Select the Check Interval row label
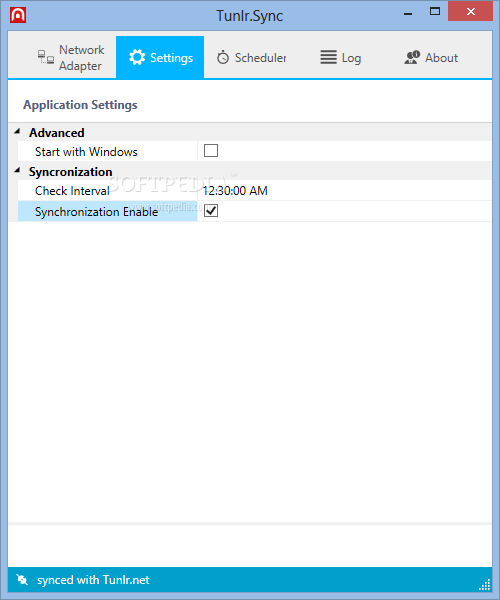 click(x=72, y=191)
